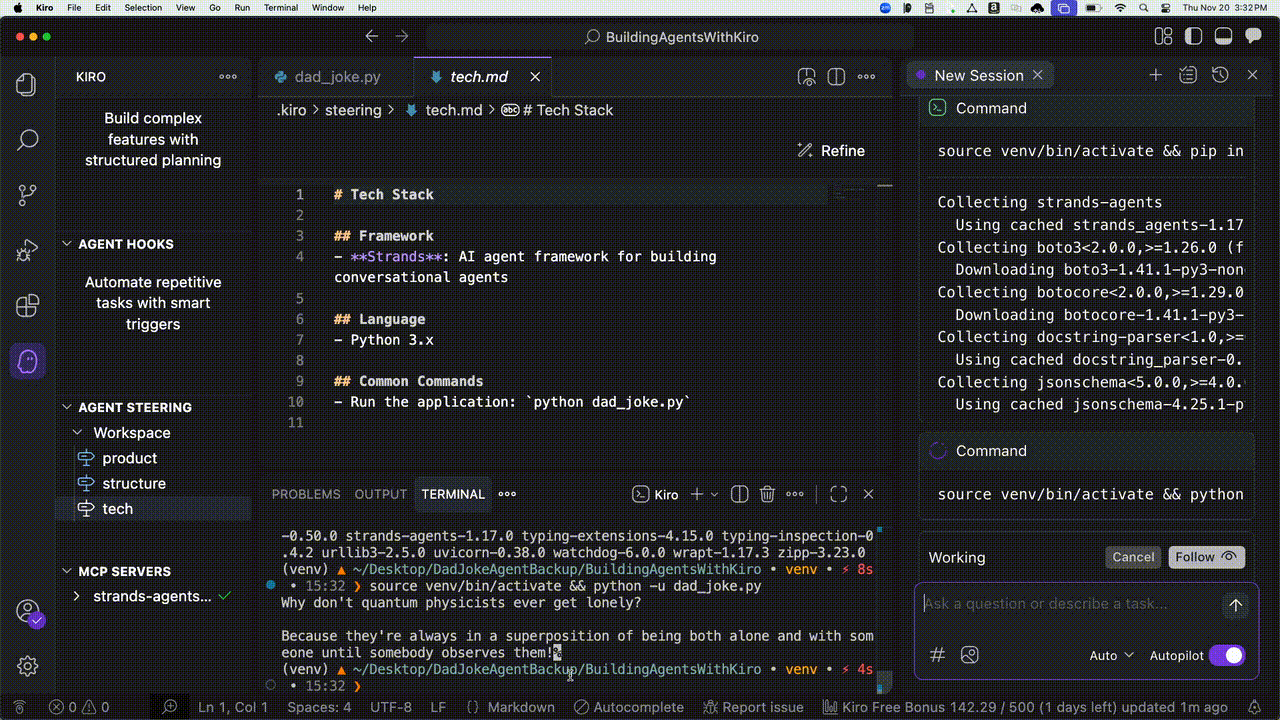Open KIRO sidebar more actions ellipsis
Screen dimensions: 1280x720
pos(228,77)
